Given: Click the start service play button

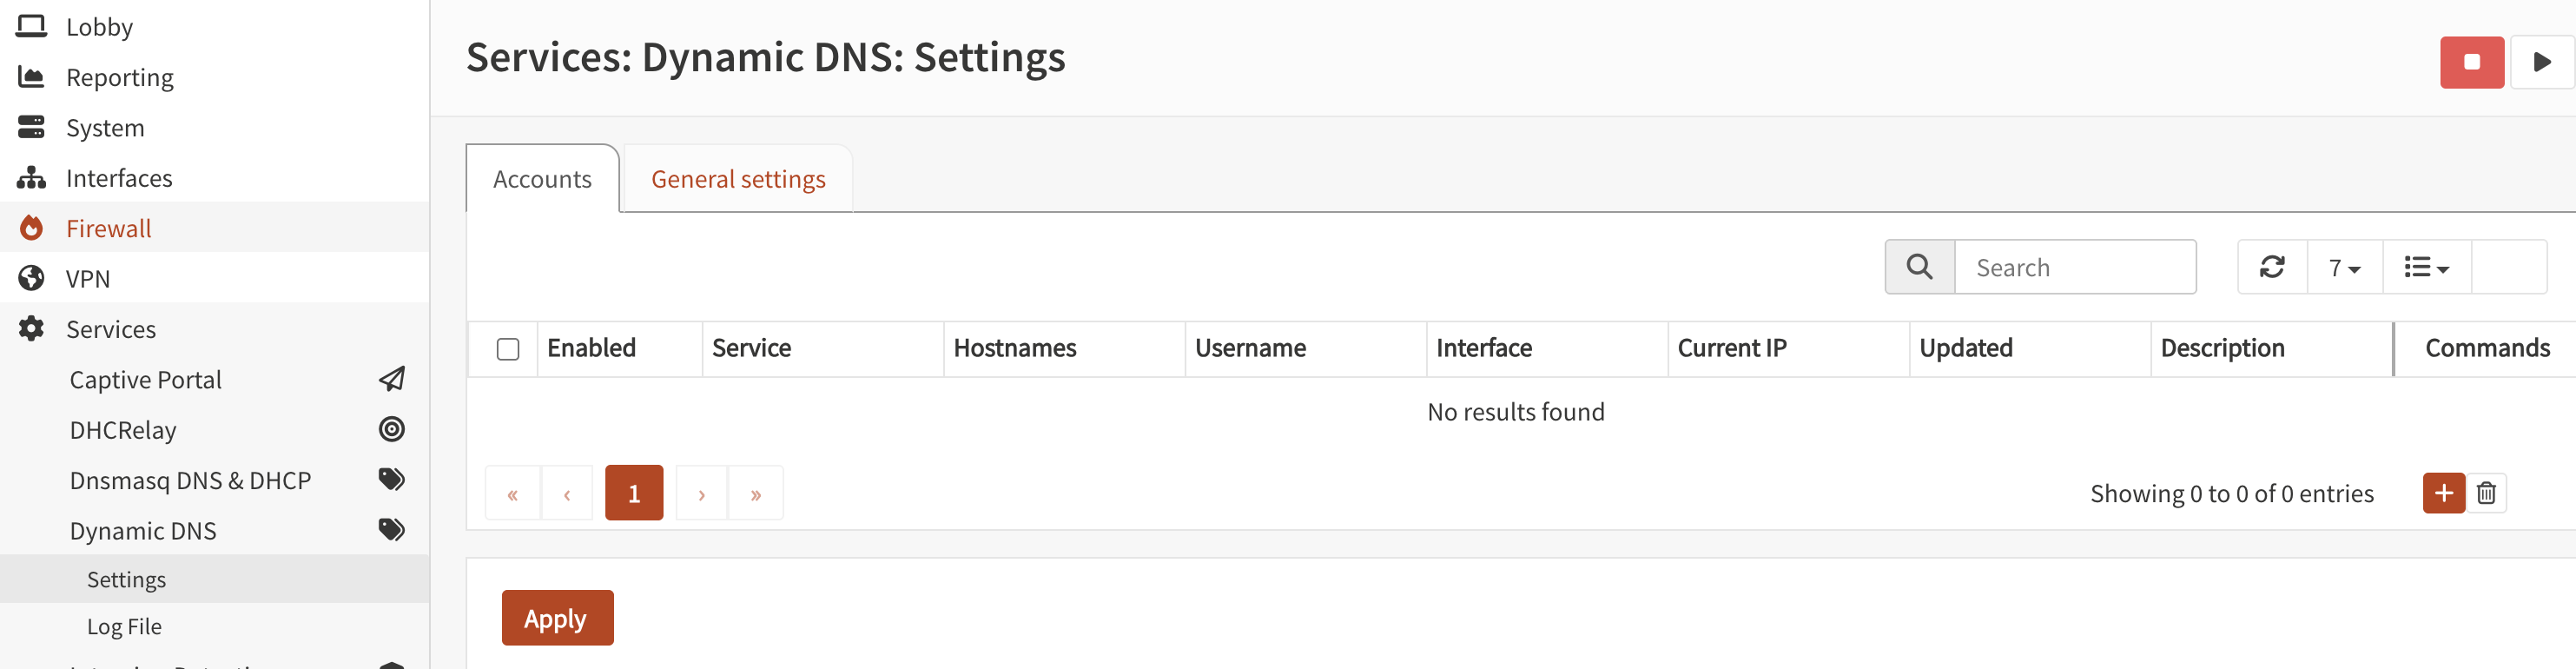Looking at the screenshot, I should (x=2541, y=62).
